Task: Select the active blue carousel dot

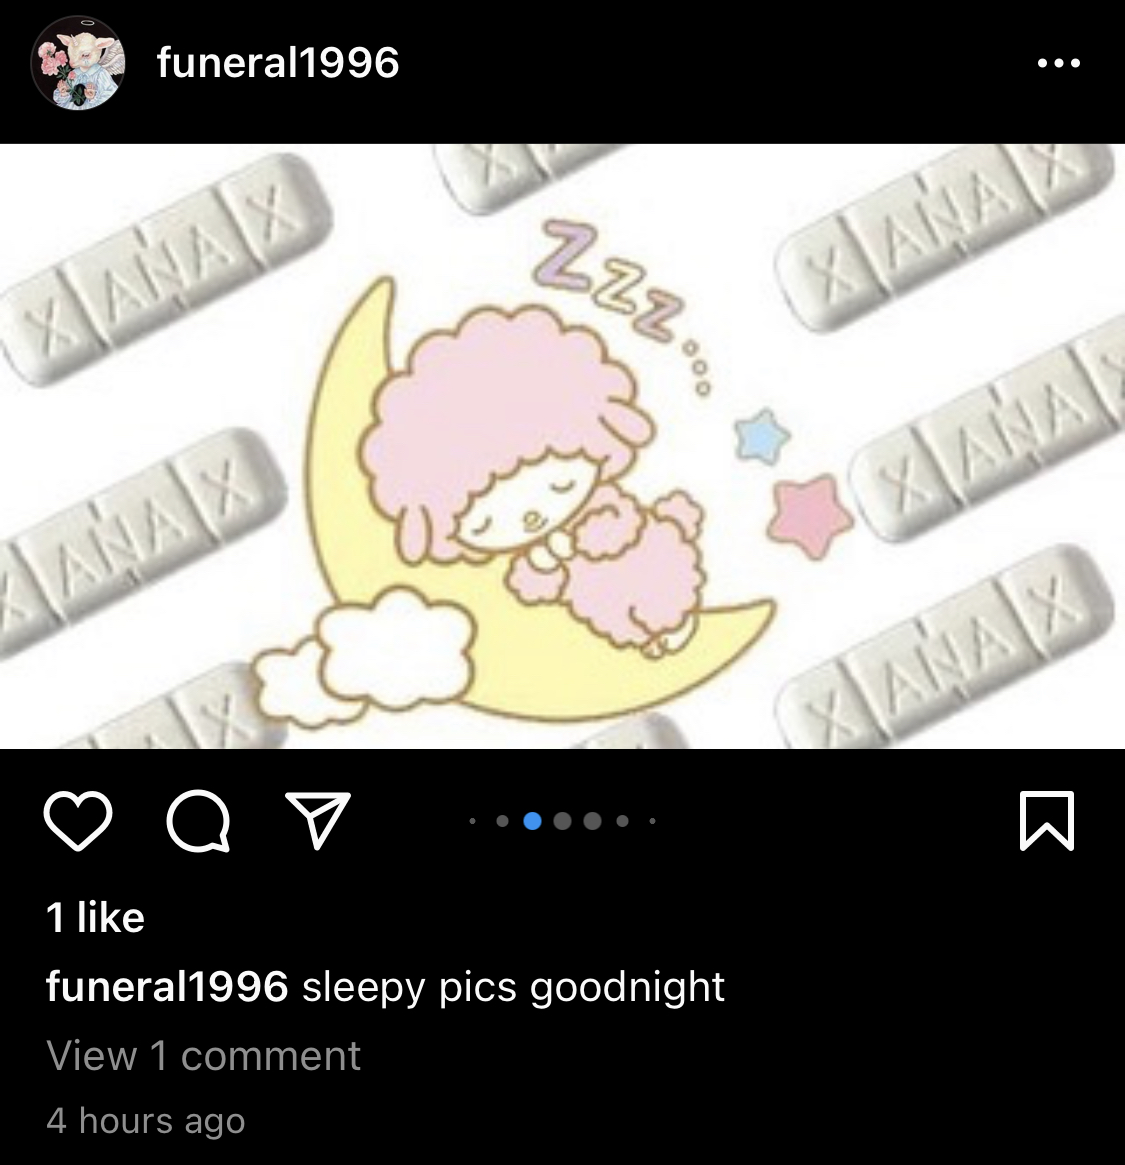Action: tap(532, 821)
